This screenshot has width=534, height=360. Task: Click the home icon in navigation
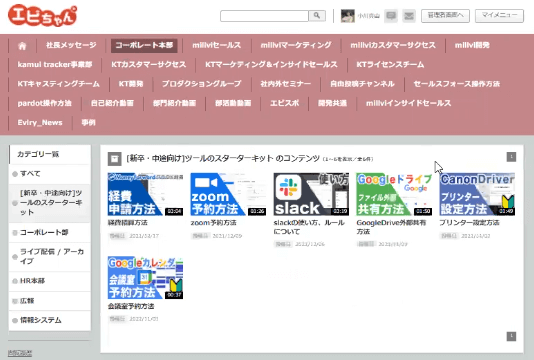click(x=22, y=46)
